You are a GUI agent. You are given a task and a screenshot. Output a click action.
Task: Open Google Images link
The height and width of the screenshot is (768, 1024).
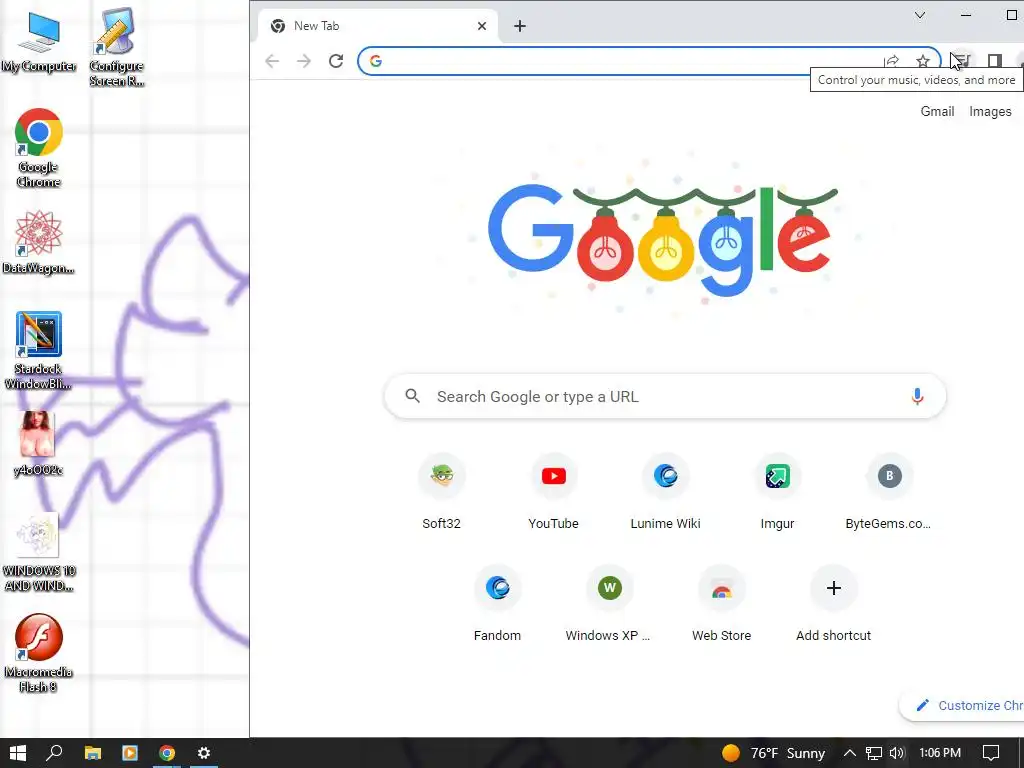[x=990, y=112]
